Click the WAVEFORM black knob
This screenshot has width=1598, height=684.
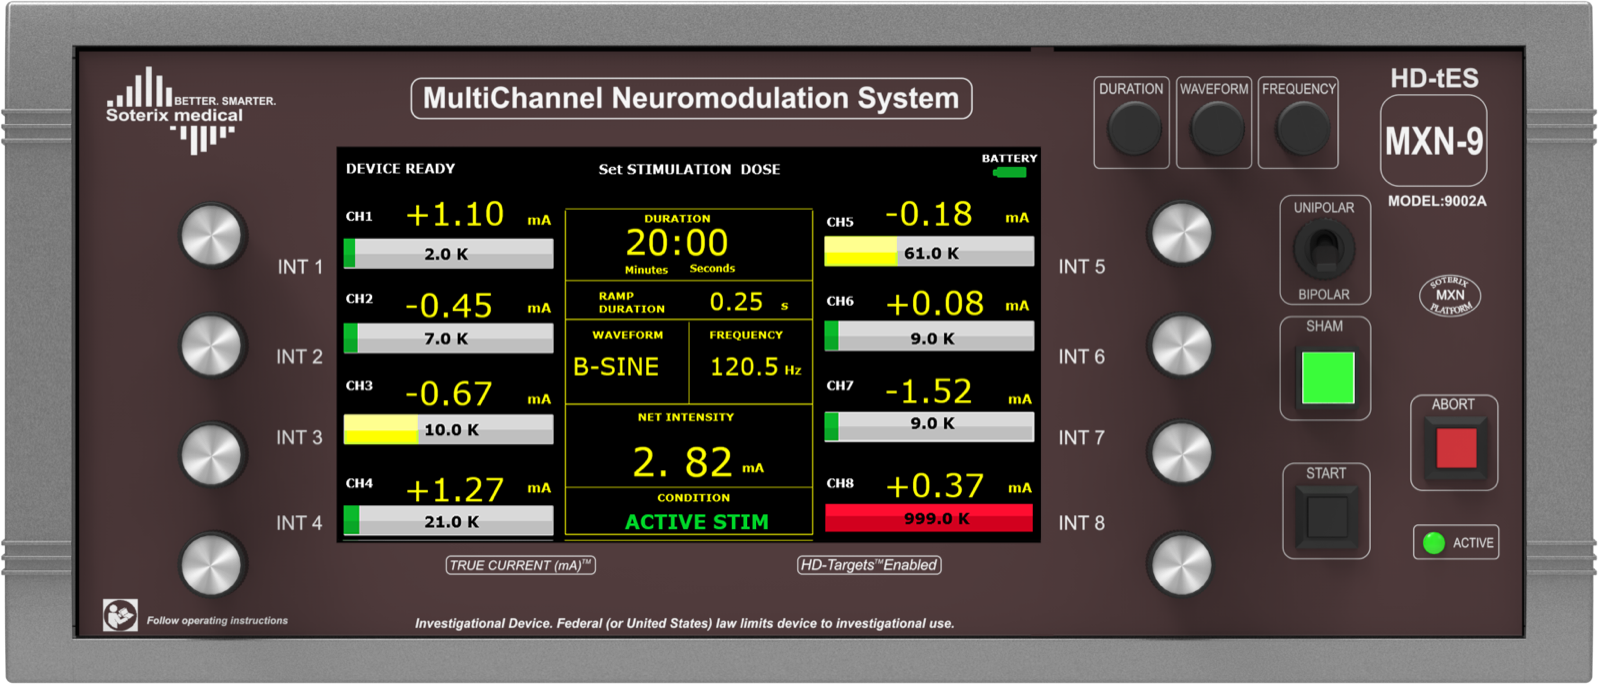pyautogui.click(x=1216, y=127)
